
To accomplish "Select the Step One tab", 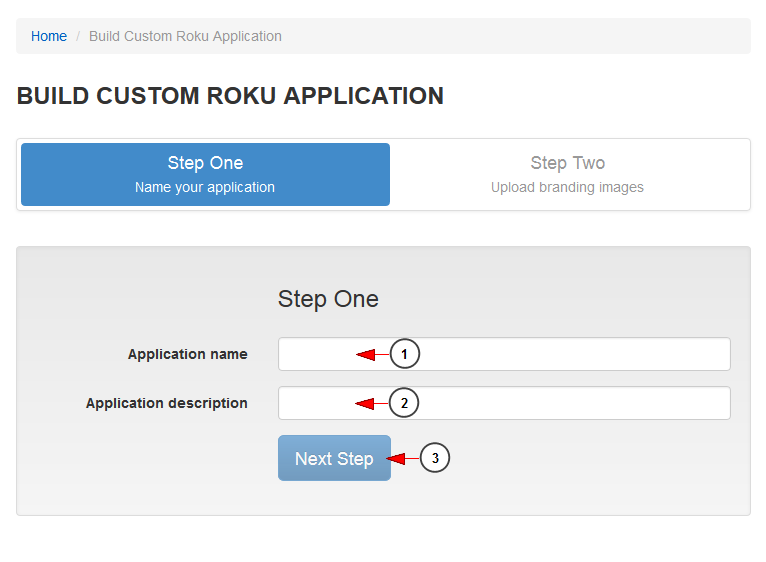I will (205, 174).
